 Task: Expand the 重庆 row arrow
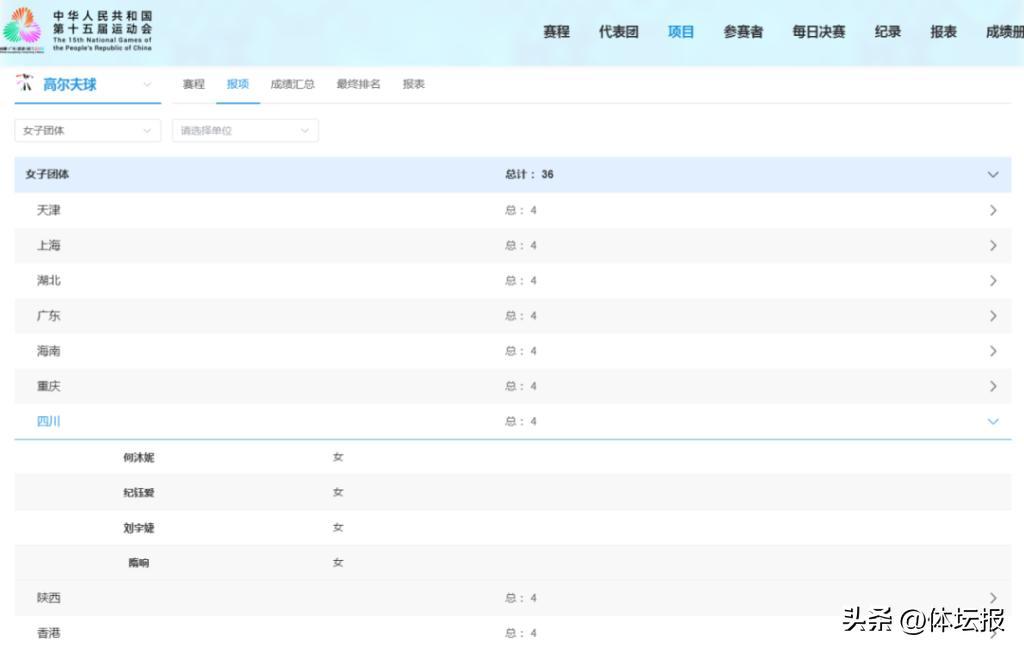pyautogui.click(x=992, y=386)
